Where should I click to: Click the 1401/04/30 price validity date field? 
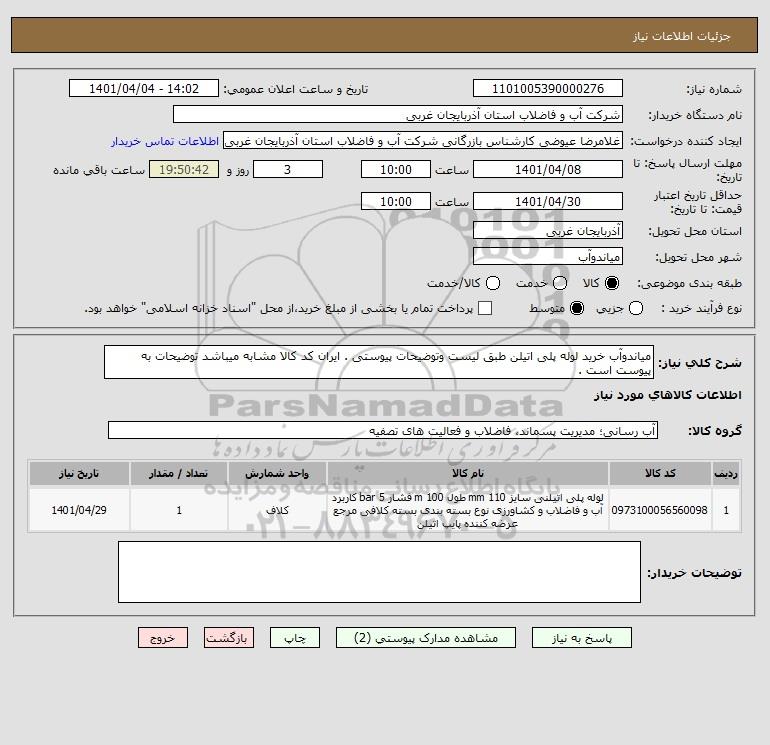tap(548, 201)
